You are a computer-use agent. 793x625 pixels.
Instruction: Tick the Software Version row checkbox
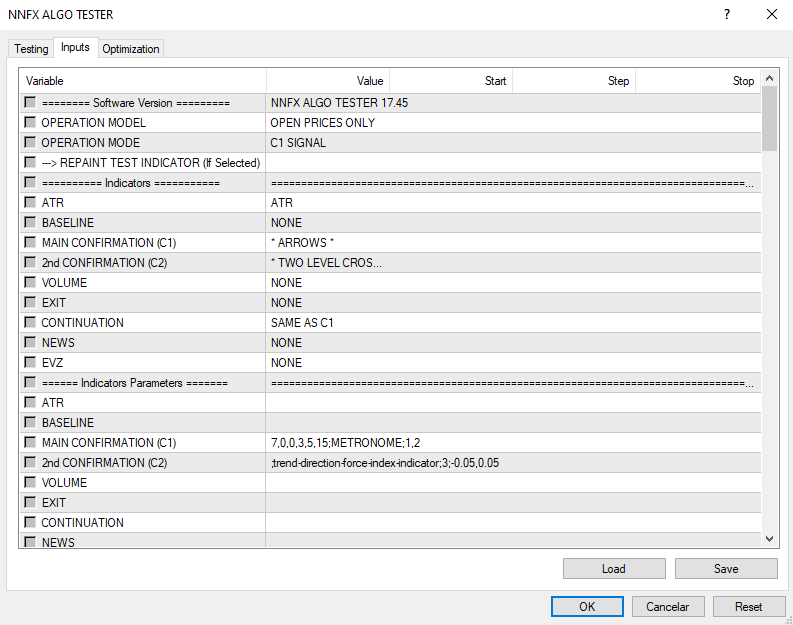tap(30, 103)
